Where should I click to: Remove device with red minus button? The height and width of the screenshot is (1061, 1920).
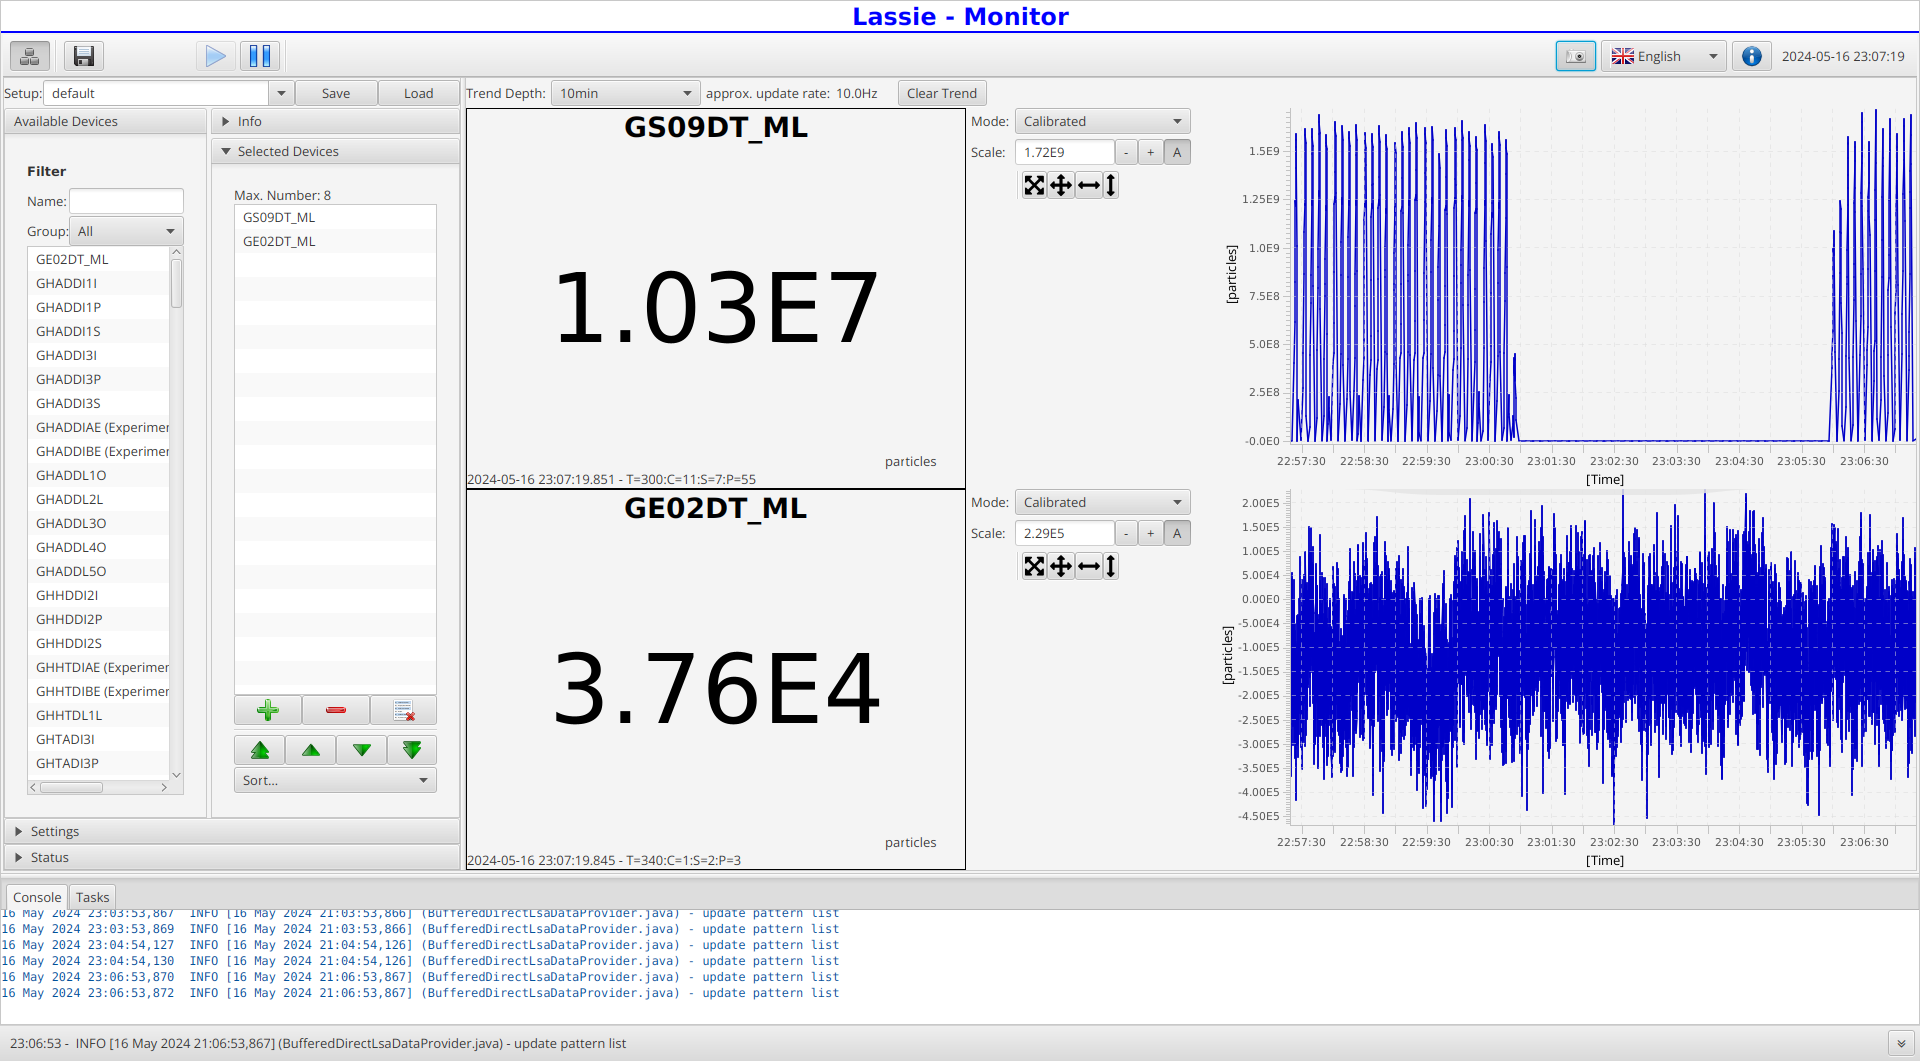[336, 710]
